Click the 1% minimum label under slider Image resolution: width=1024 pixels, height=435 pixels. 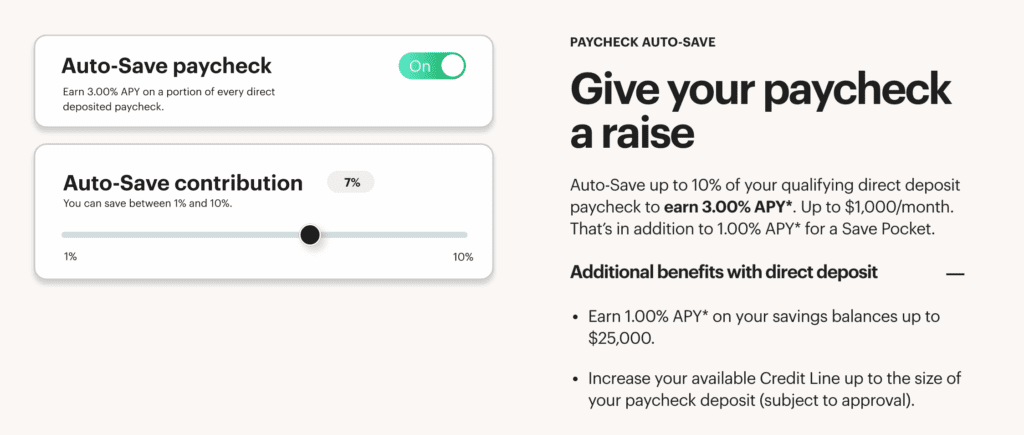point(70,257)
